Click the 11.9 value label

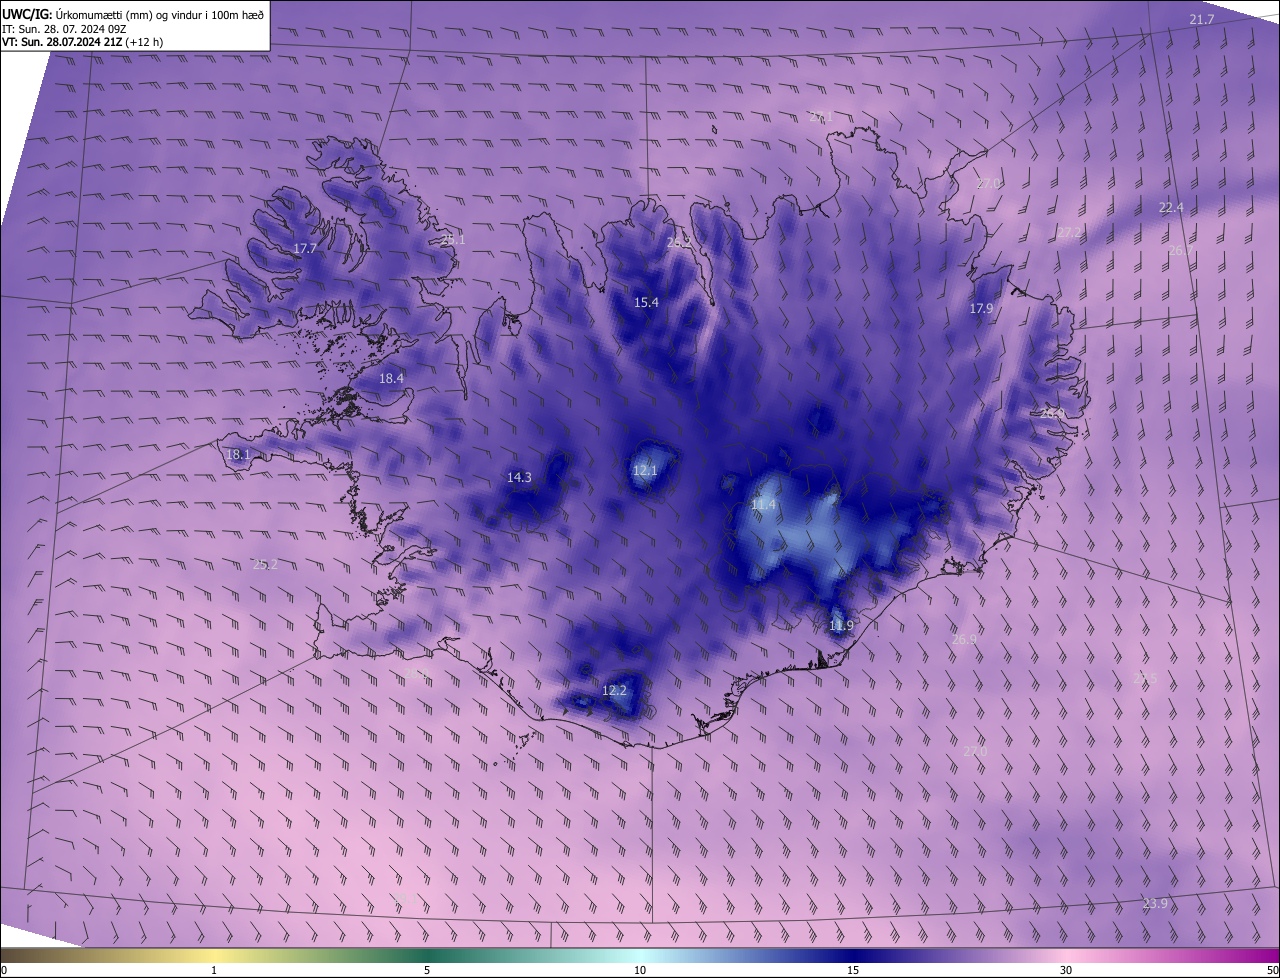tap(841, 626)
